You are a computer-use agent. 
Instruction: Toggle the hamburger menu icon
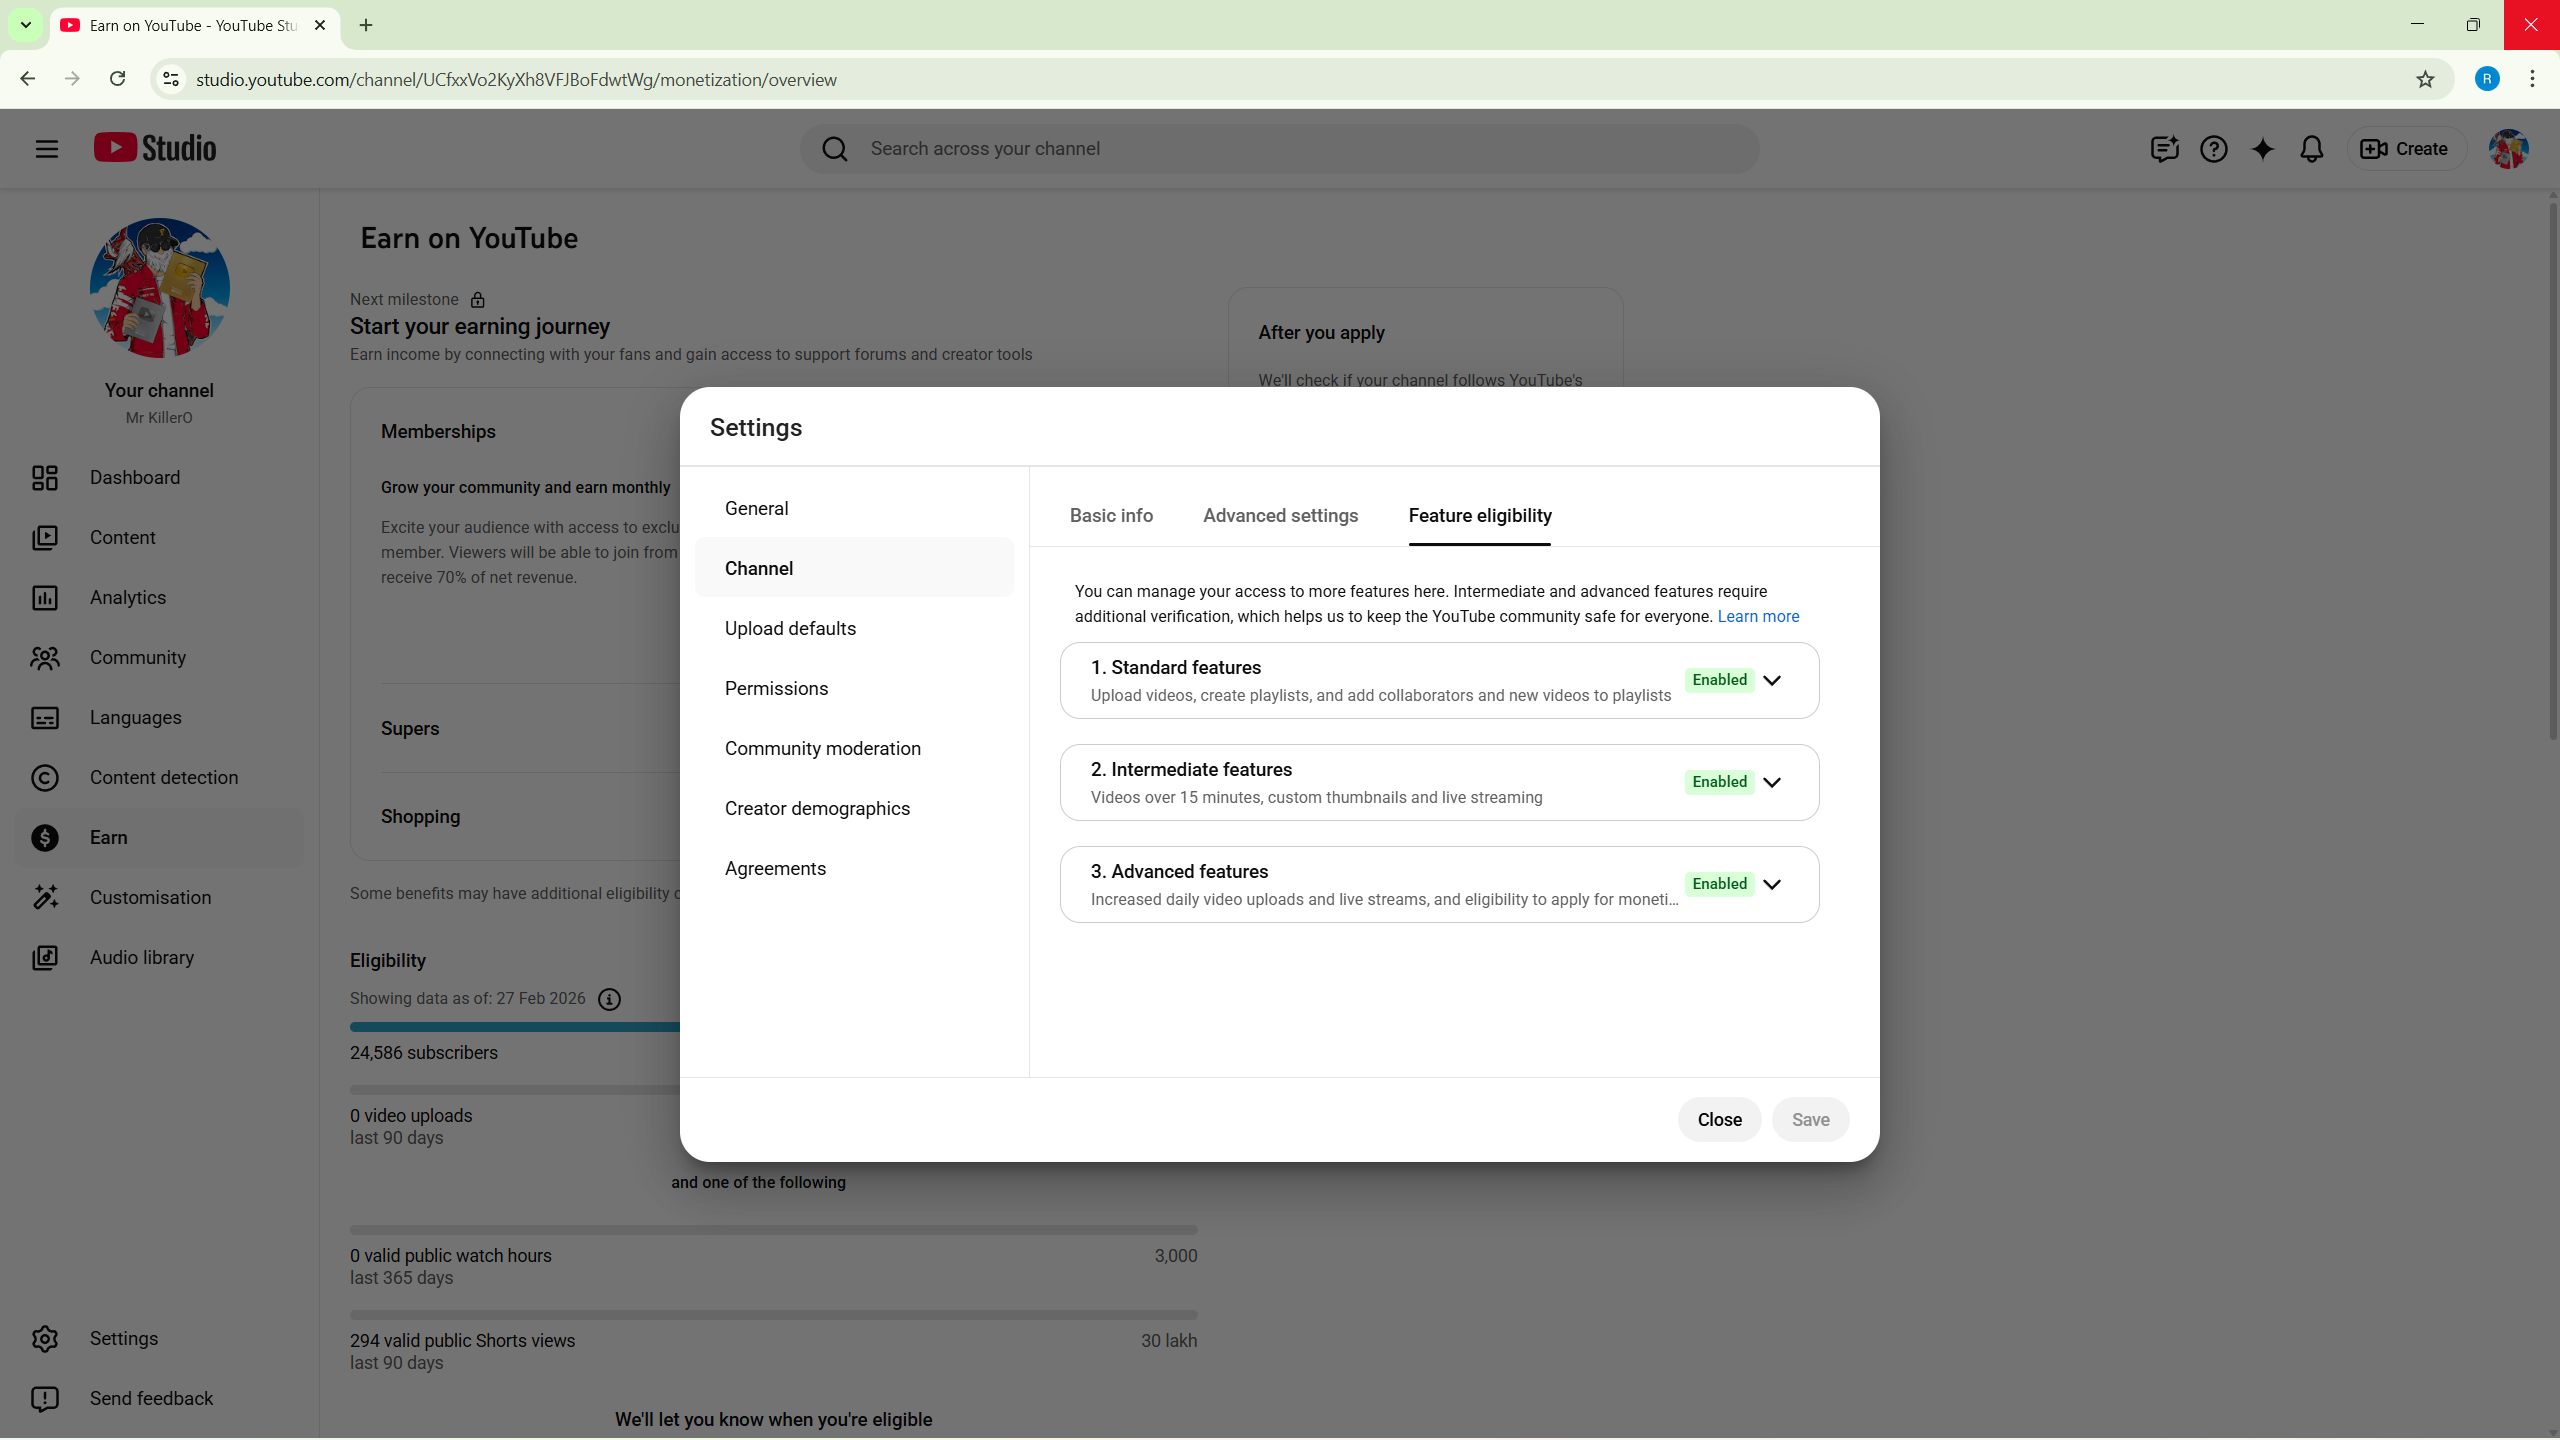pos(46,149)
